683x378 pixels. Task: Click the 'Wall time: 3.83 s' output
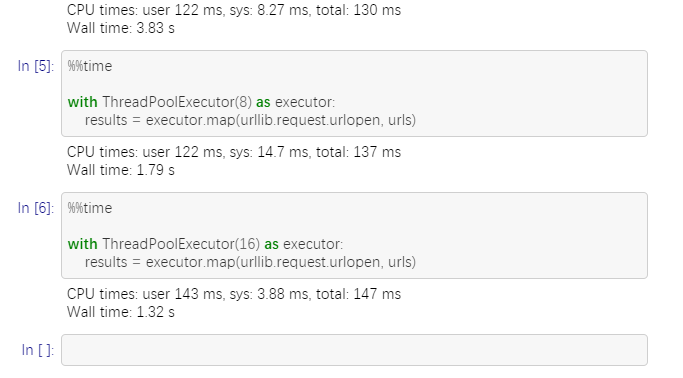(121, 28)
